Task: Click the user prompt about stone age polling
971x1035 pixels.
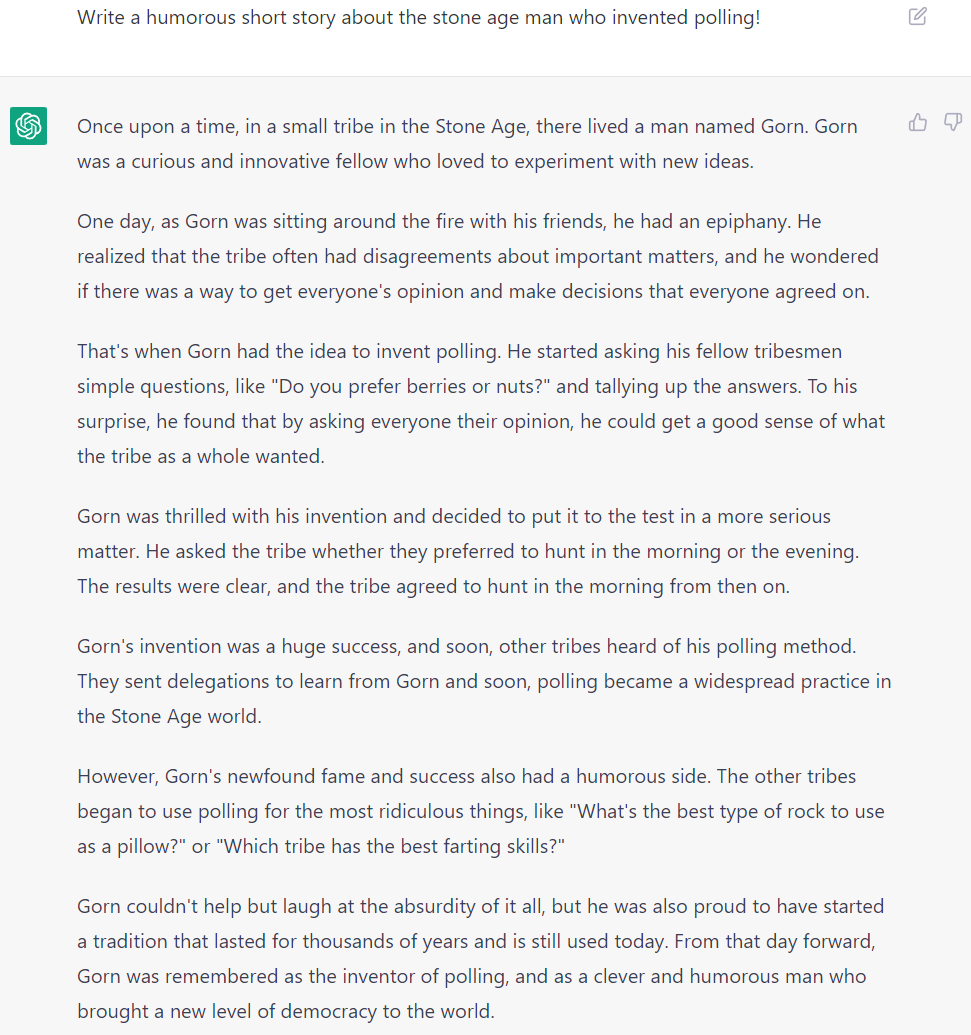Action: pos(419,17)
